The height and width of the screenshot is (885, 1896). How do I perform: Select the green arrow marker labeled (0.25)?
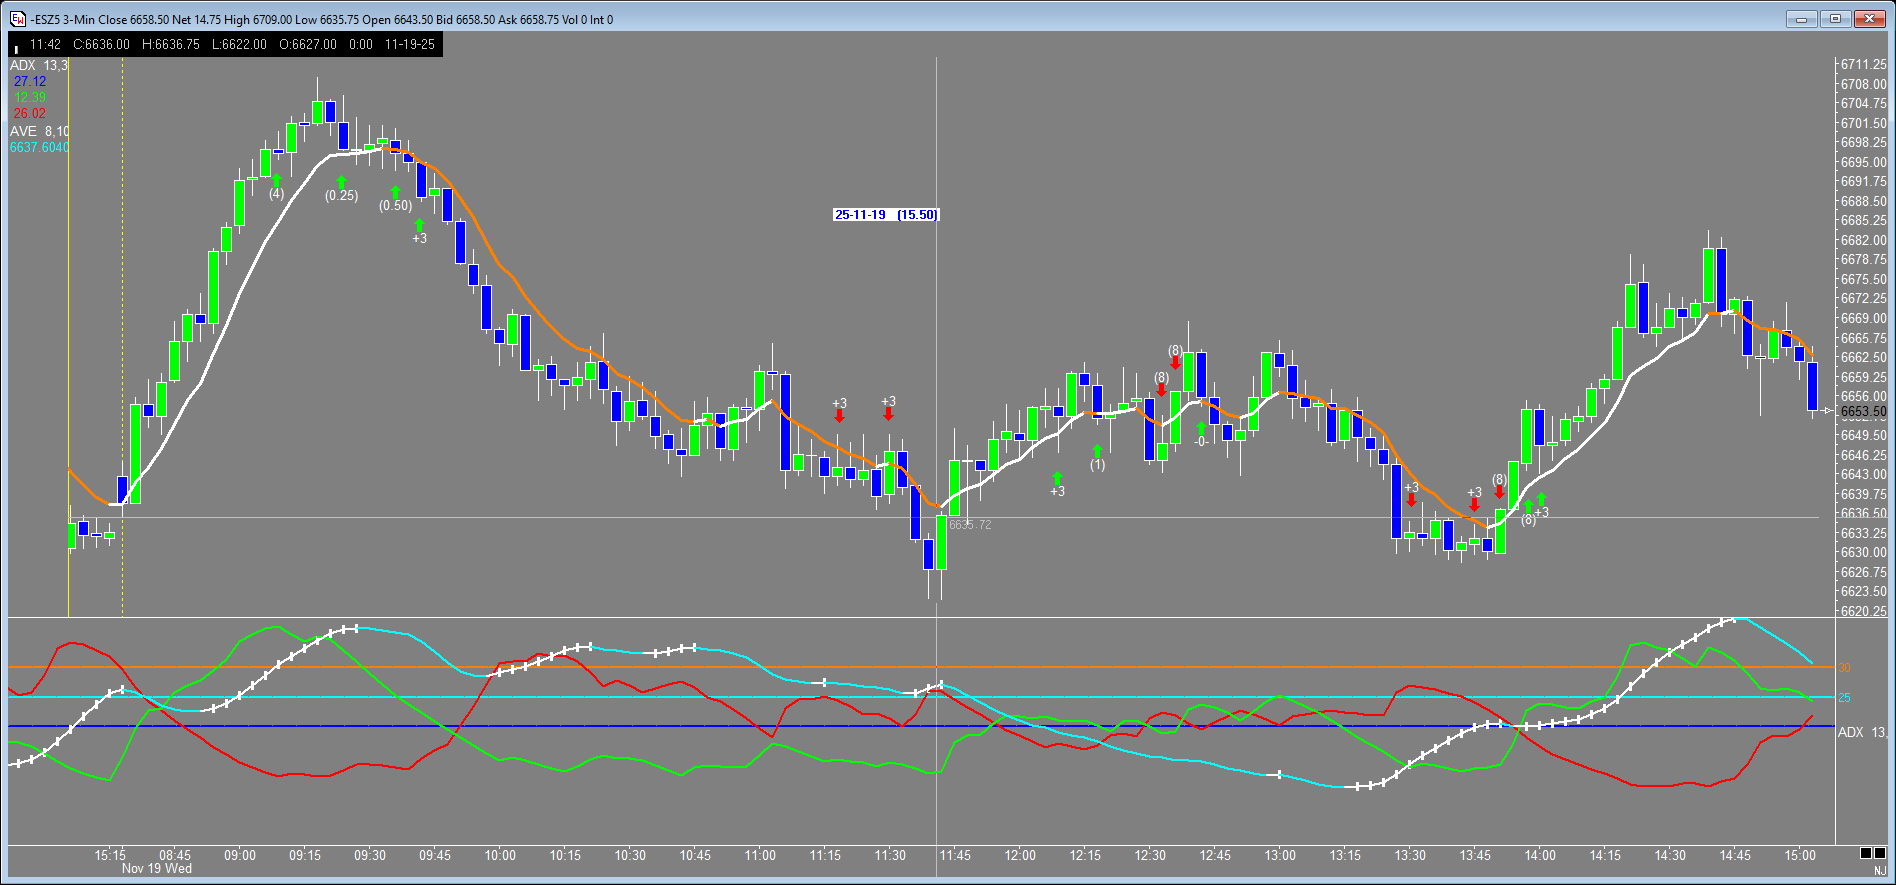coord(341,182)
